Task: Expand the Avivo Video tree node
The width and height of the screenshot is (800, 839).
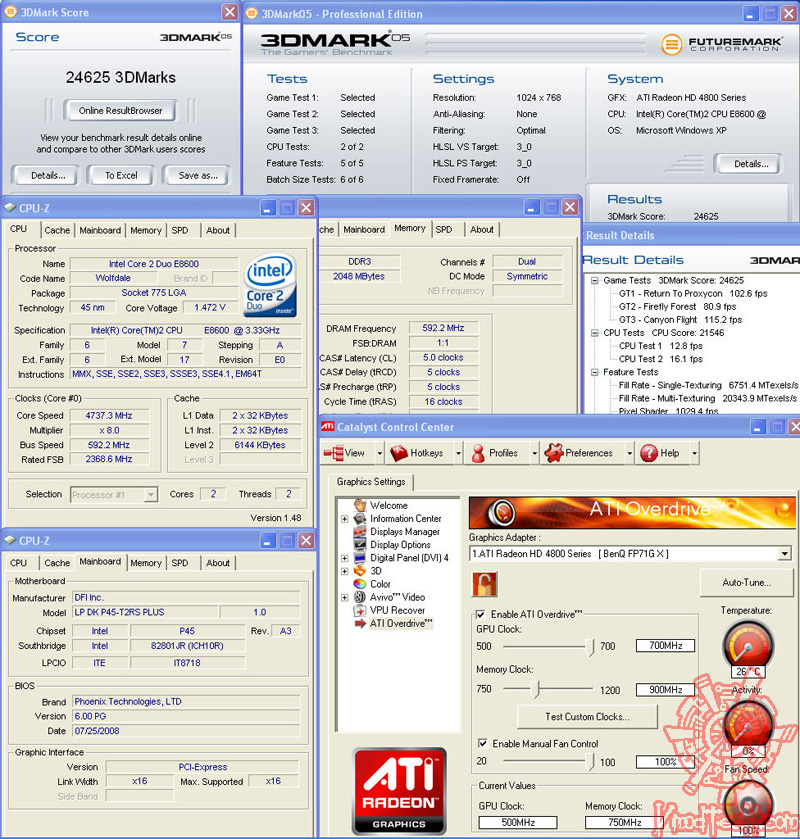Action: [x=345, y=598]
